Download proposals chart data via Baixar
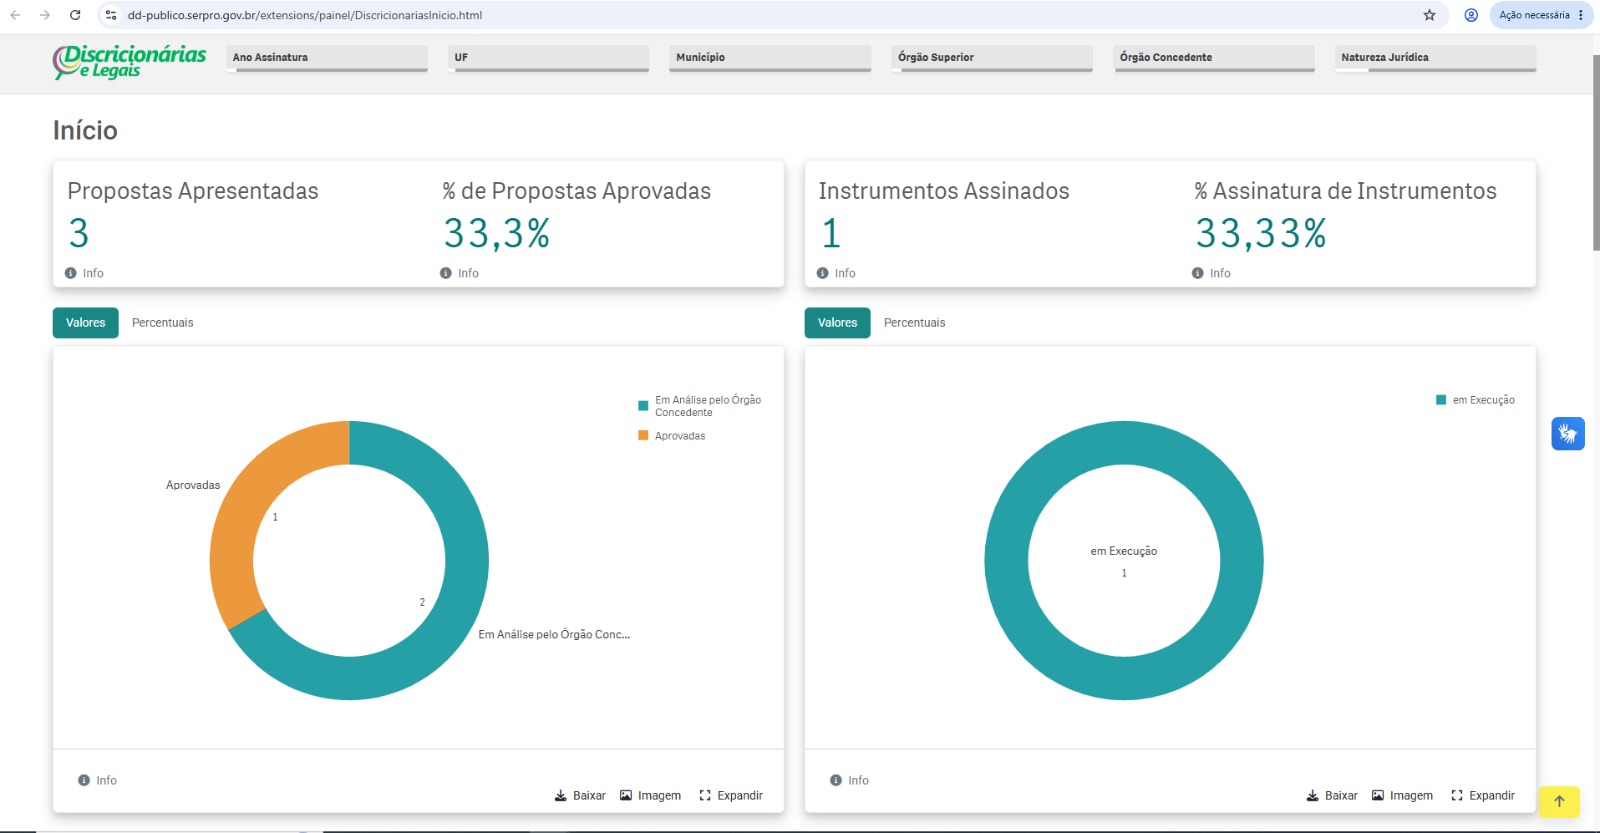Image resolution: width=1600 pixels, height=833 pixels. tap(580, 796)
